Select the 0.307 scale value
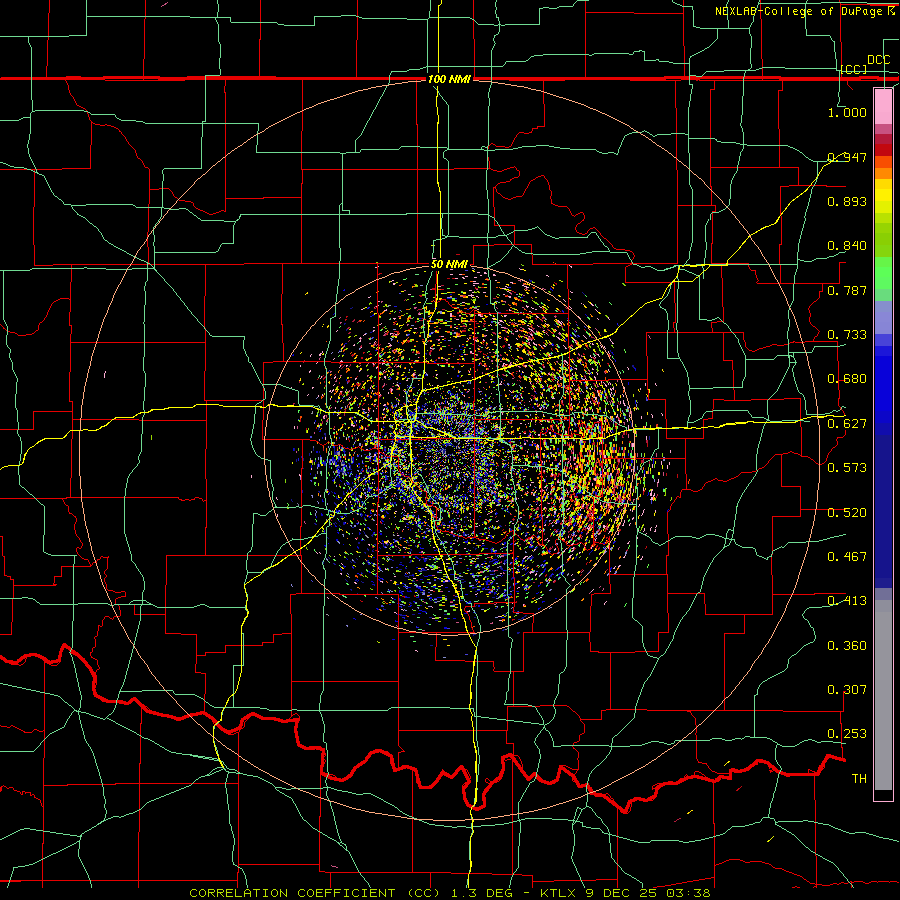The image size is (900, 900). [x=847, y=690]
